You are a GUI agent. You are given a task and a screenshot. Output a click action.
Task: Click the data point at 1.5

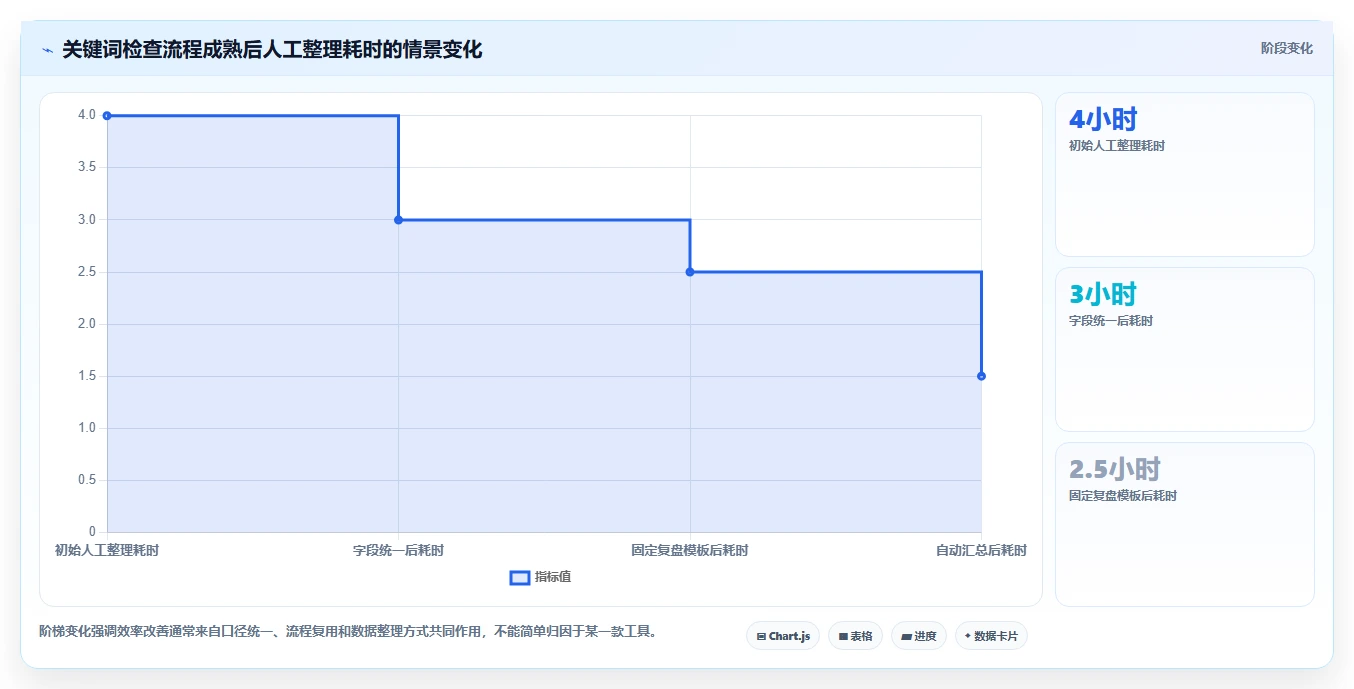click(x=981, y=376)
